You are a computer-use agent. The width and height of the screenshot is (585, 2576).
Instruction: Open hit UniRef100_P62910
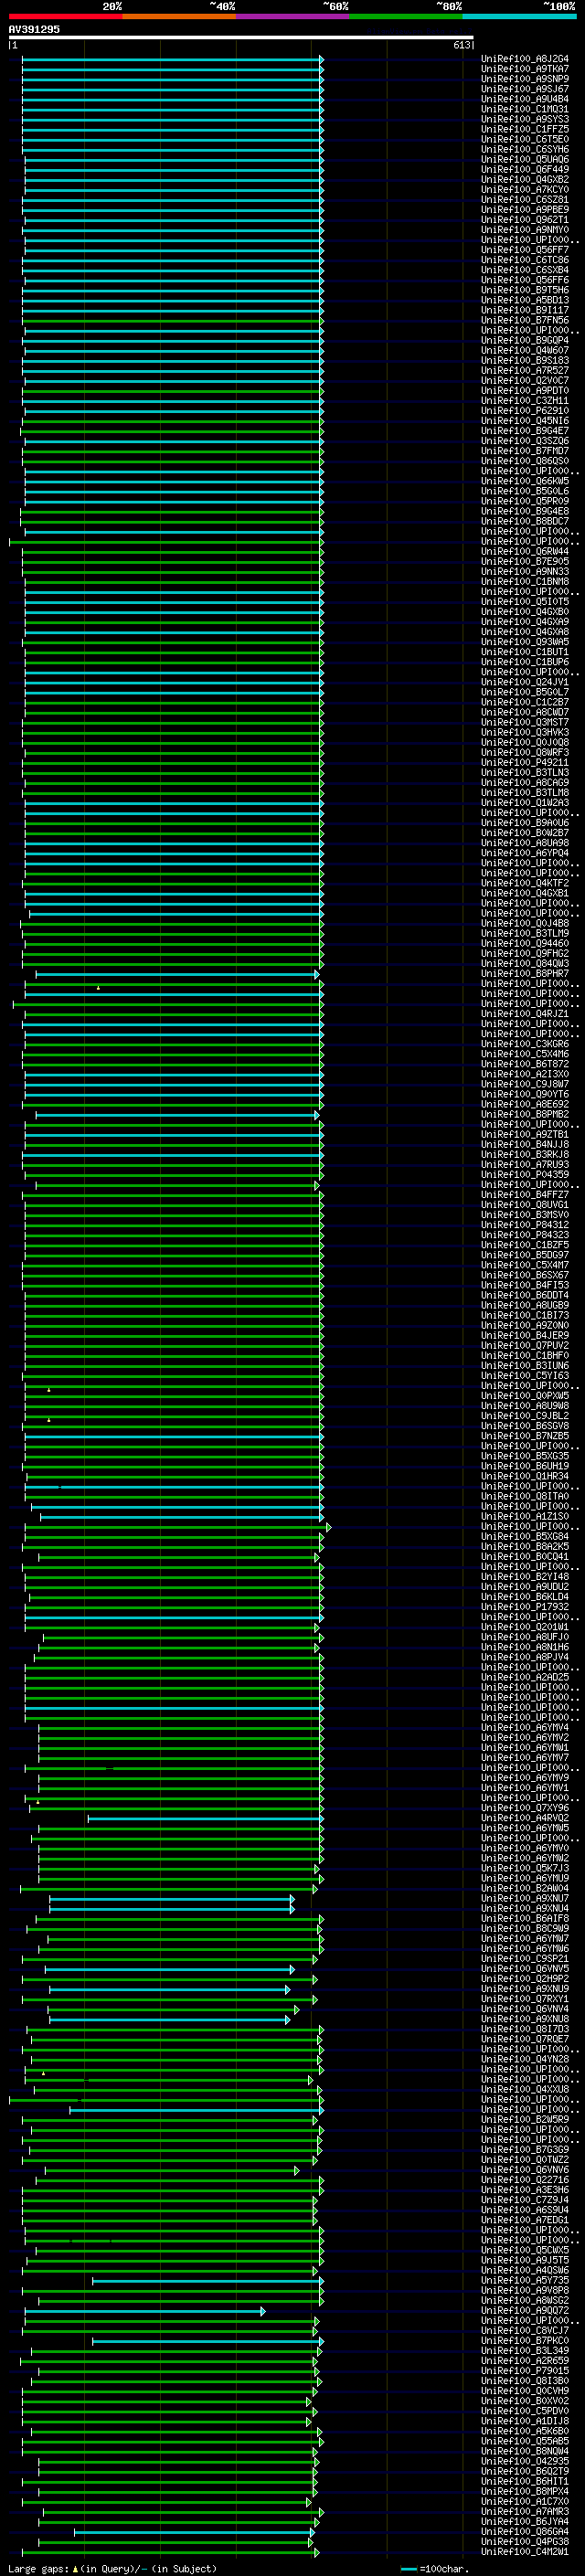pos(525,410)
